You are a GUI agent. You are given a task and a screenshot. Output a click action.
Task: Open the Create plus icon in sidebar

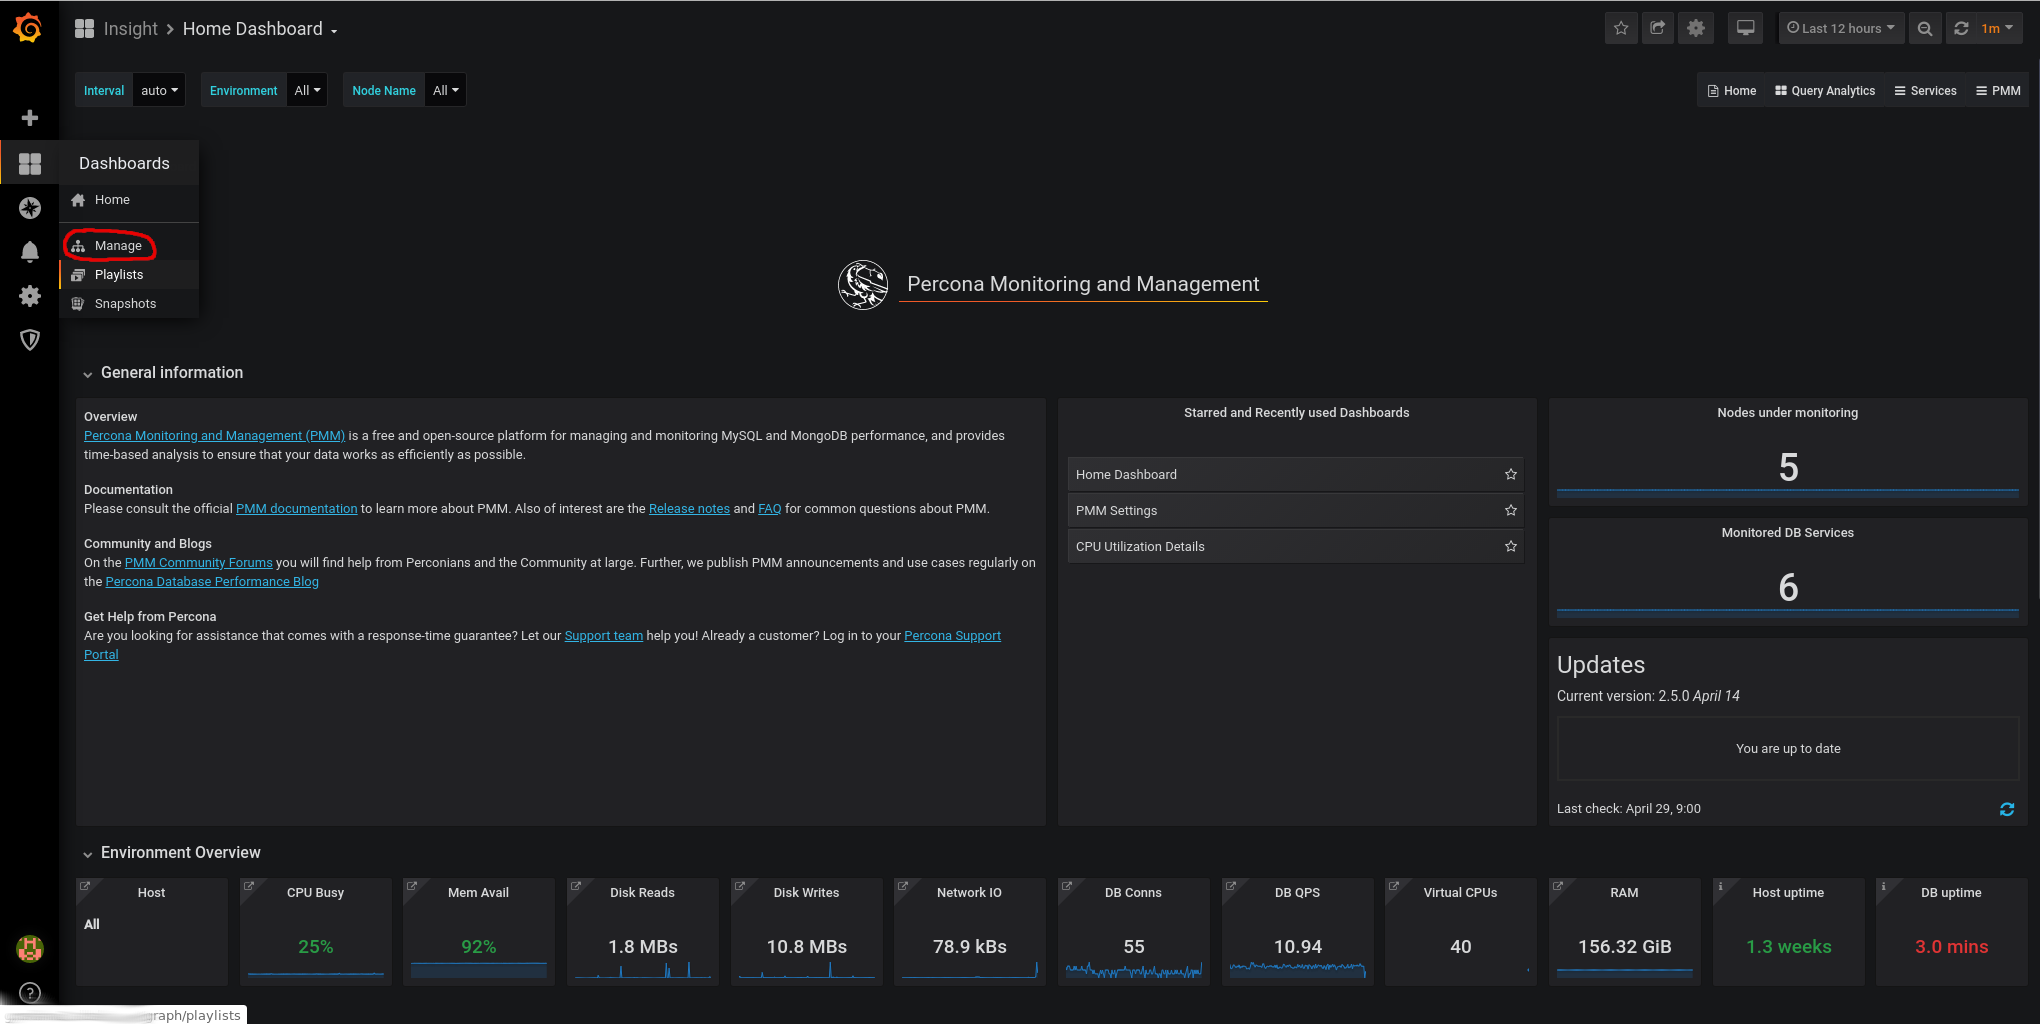click(30, 118)
